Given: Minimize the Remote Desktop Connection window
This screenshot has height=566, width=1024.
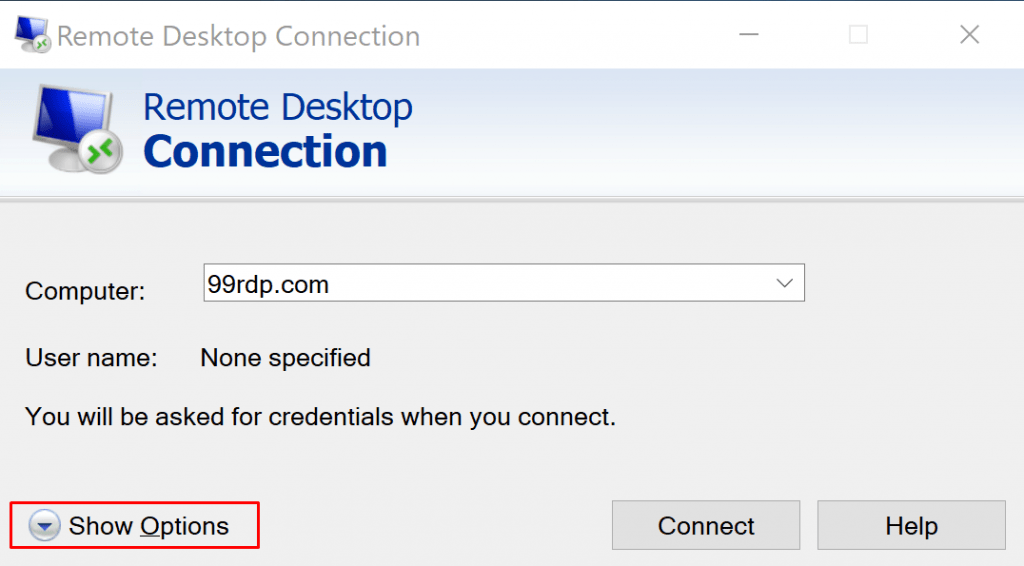Looking at the screenshot, I should [749, 36].
